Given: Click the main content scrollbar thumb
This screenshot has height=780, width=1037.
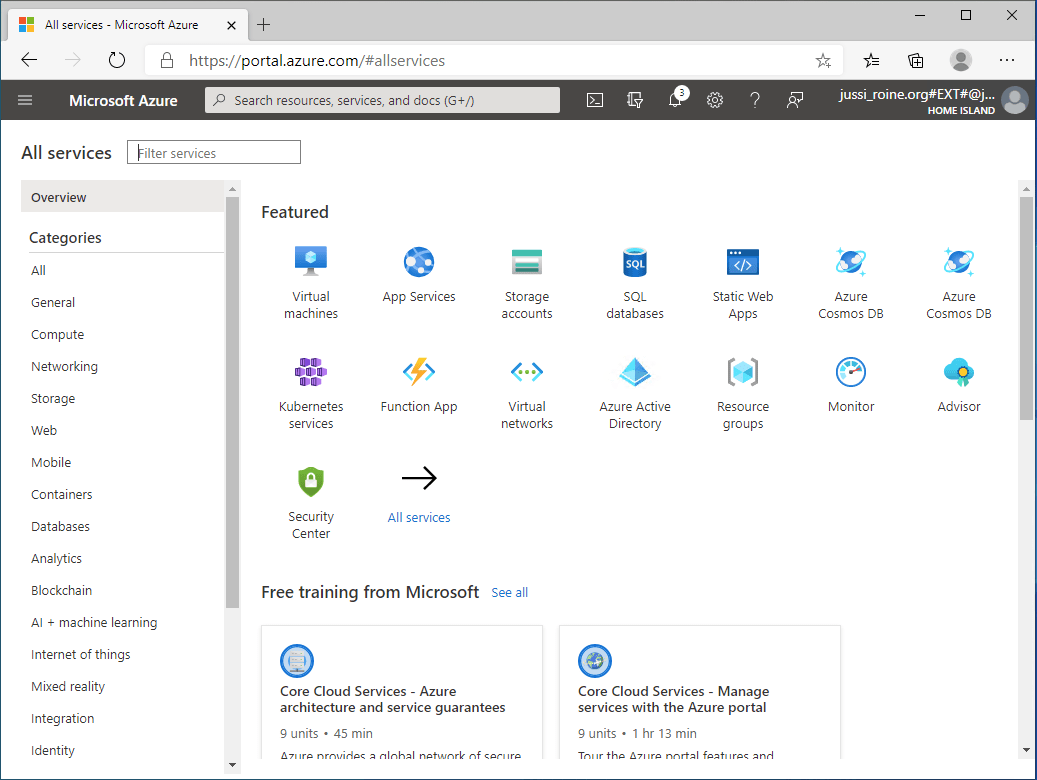Looking at the screenshot, I should pos(1026,308).
